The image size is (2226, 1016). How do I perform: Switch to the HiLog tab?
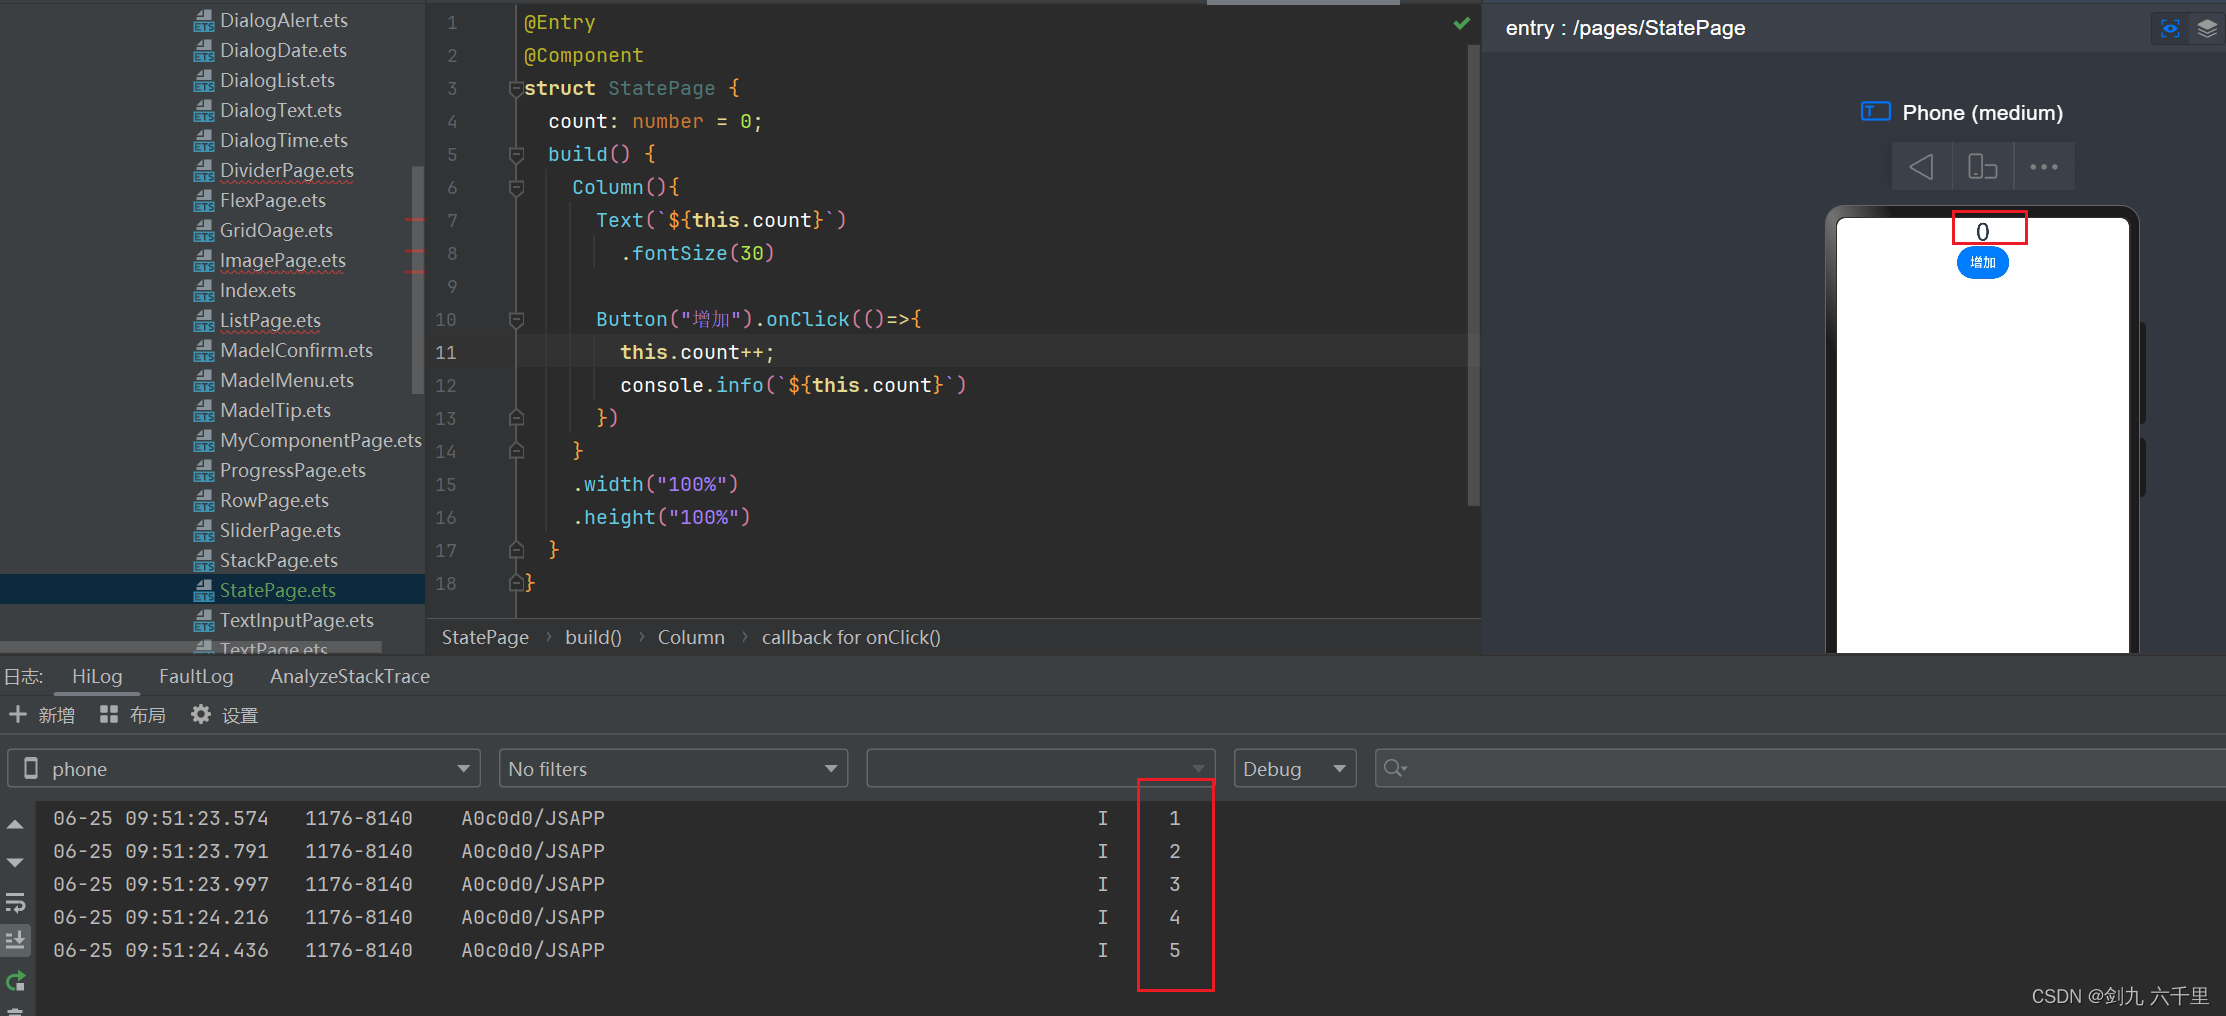(x=97, y=676)
